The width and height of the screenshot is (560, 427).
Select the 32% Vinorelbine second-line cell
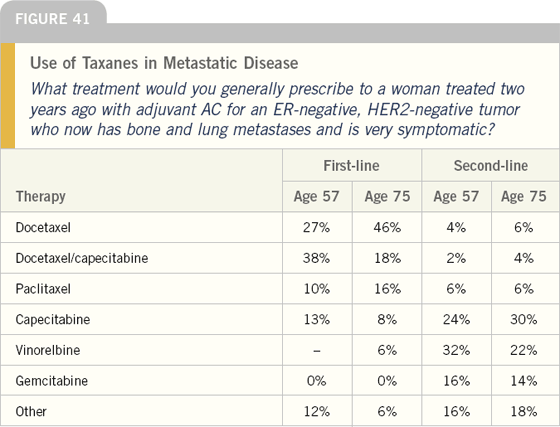[456, 350]
